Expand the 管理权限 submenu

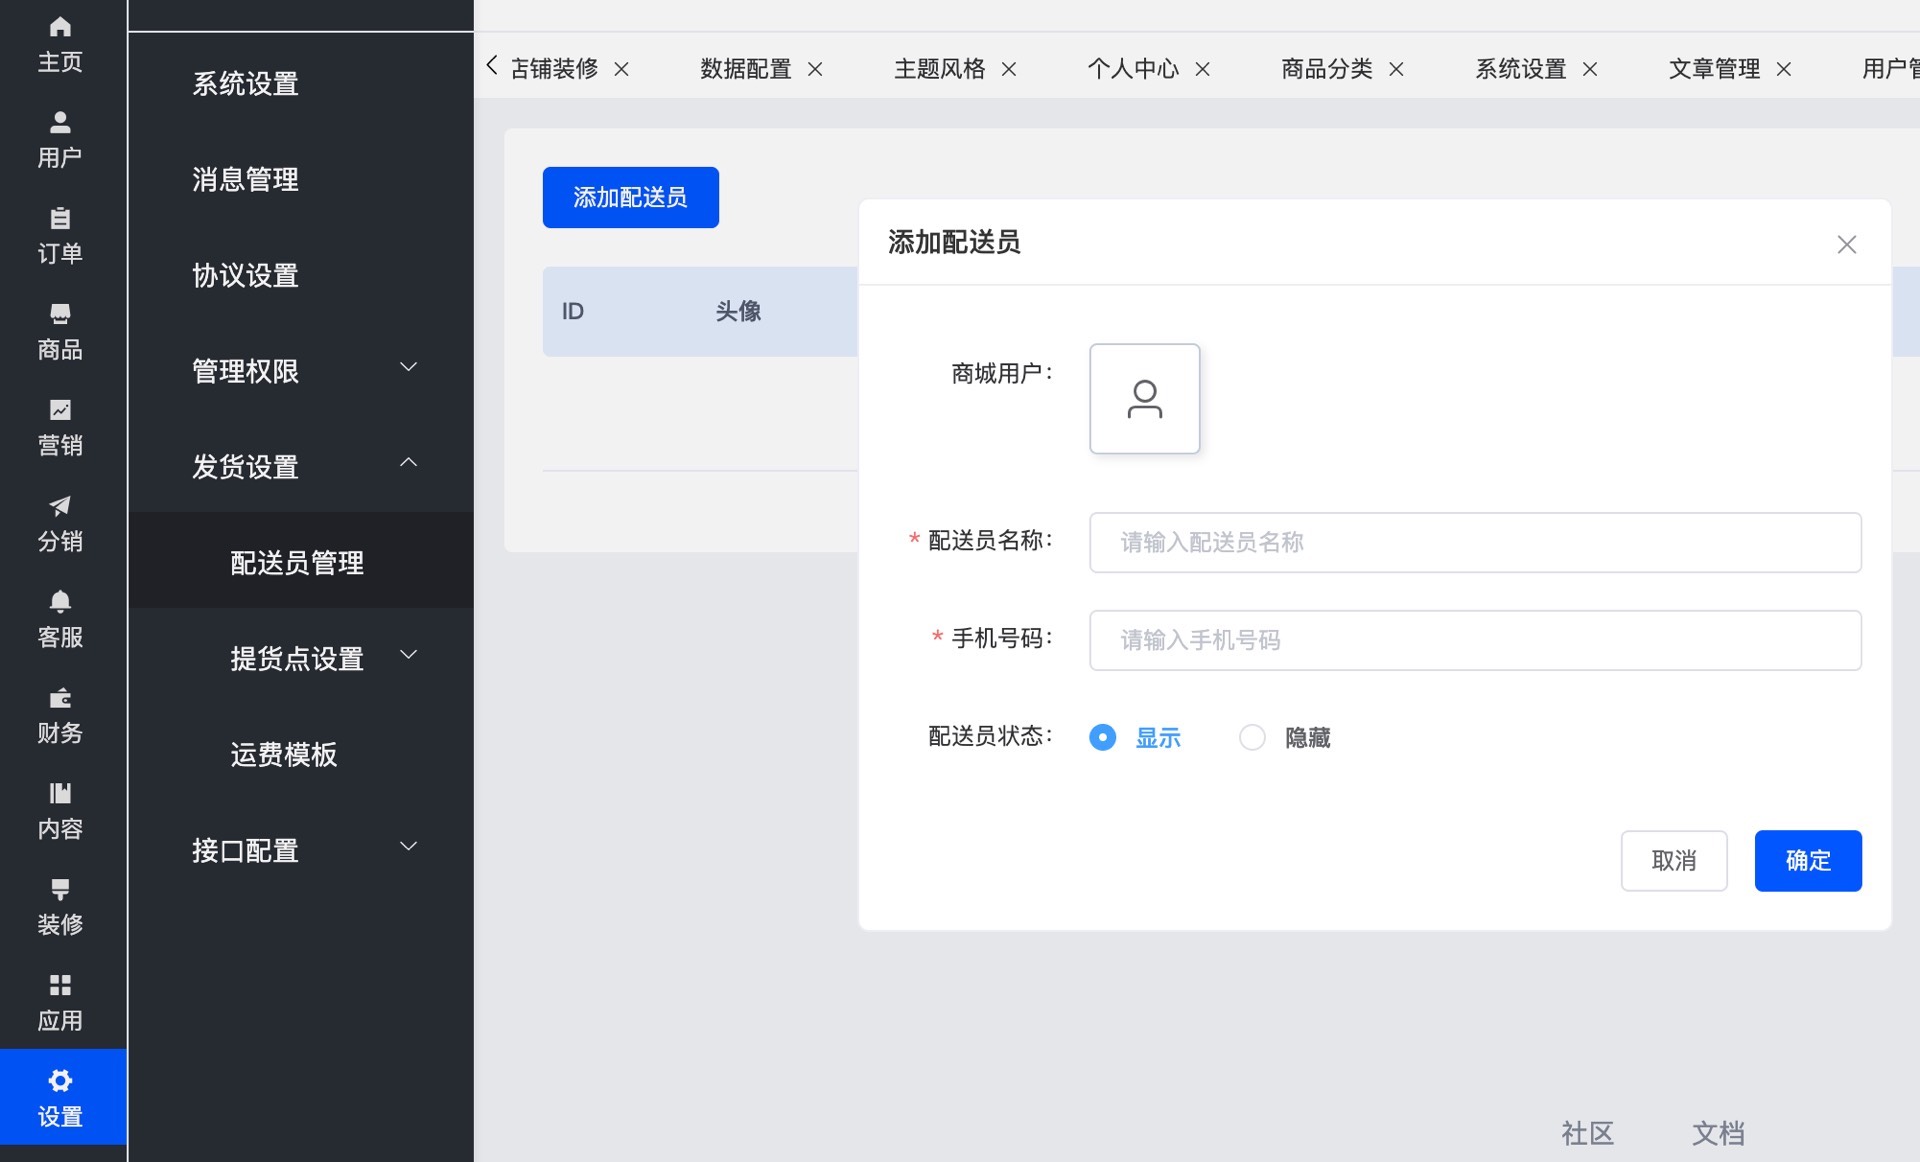click(300, 370)
